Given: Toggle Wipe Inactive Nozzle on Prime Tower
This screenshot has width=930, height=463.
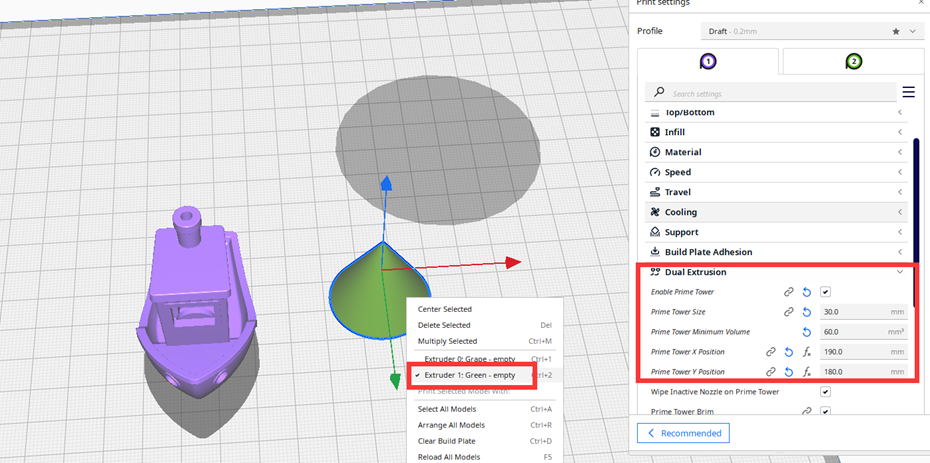Looking at the screenshot, I should [x=825, y=392].
